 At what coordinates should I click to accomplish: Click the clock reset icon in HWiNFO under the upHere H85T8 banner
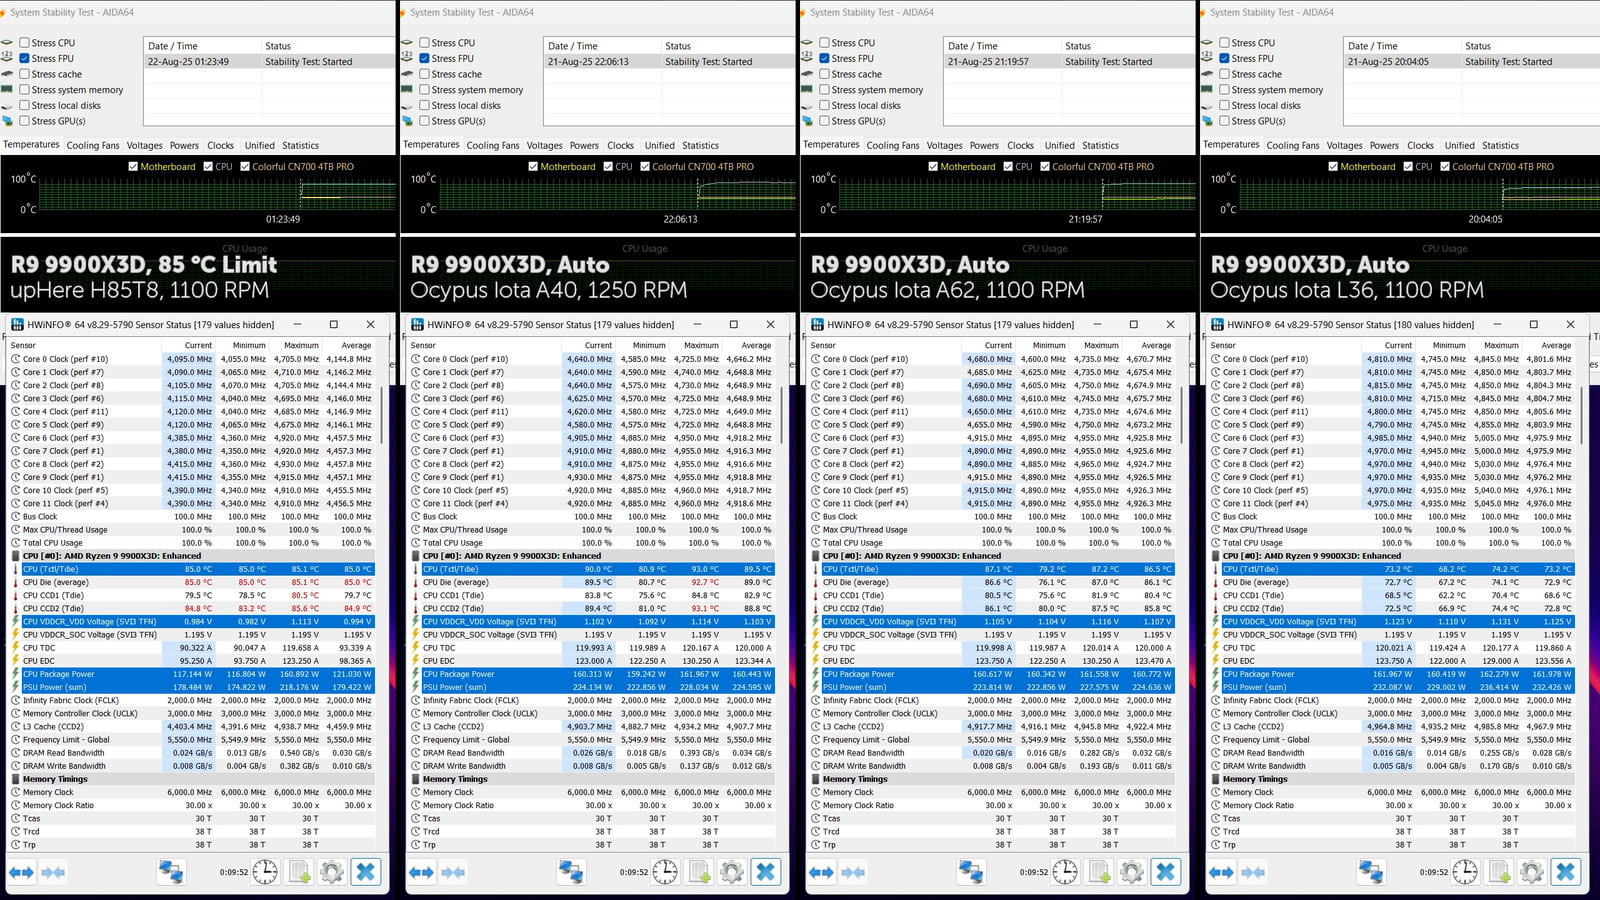tap(265, 872)
